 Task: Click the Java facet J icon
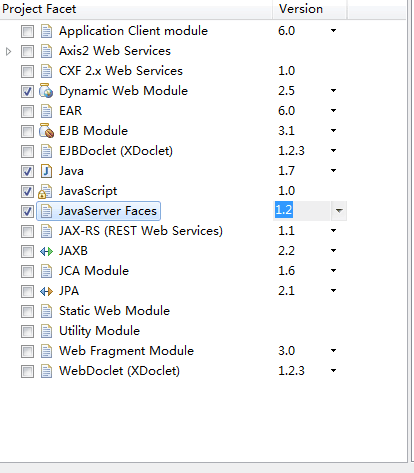coord(46,171)
